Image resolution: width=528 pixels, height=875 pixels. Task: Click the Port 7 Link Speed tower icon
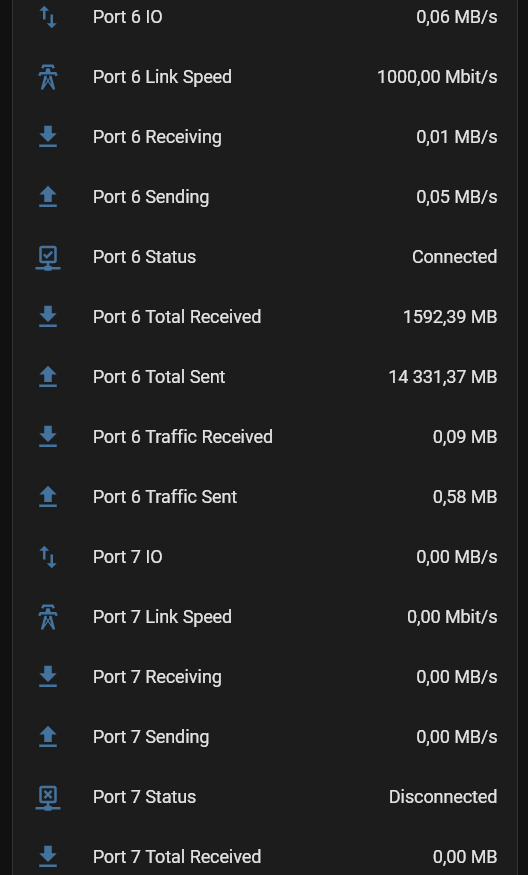pyautogui.click(x=48, y=617)
